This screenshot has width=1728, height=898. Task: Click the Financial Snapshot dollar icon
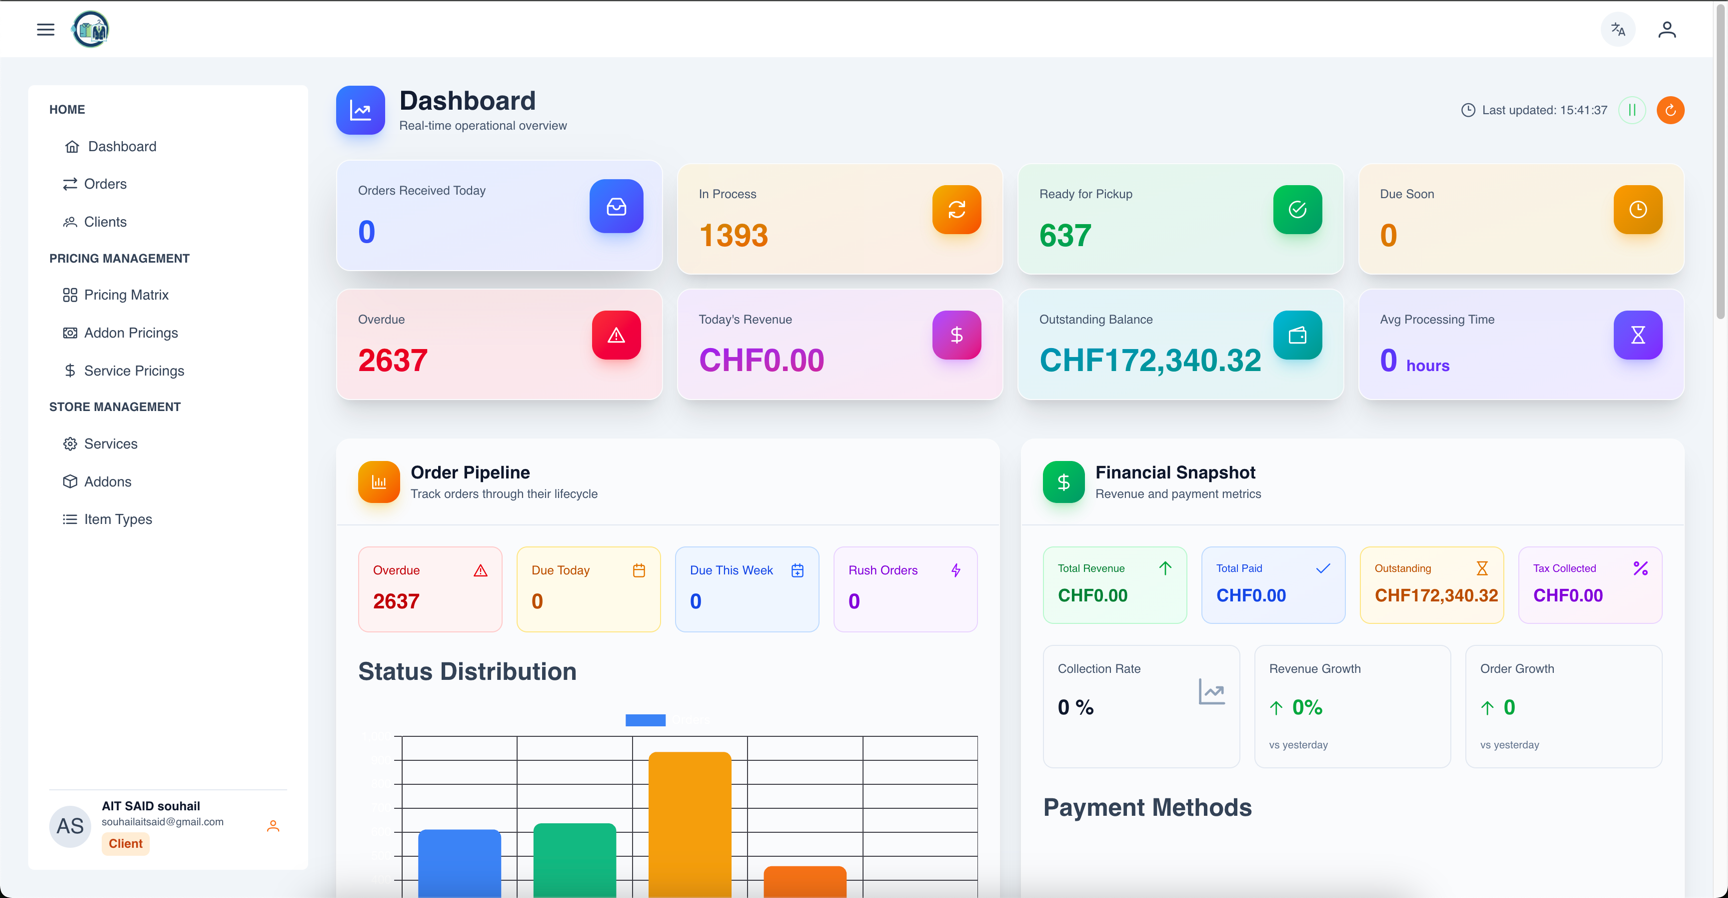tap(1064, 482)
